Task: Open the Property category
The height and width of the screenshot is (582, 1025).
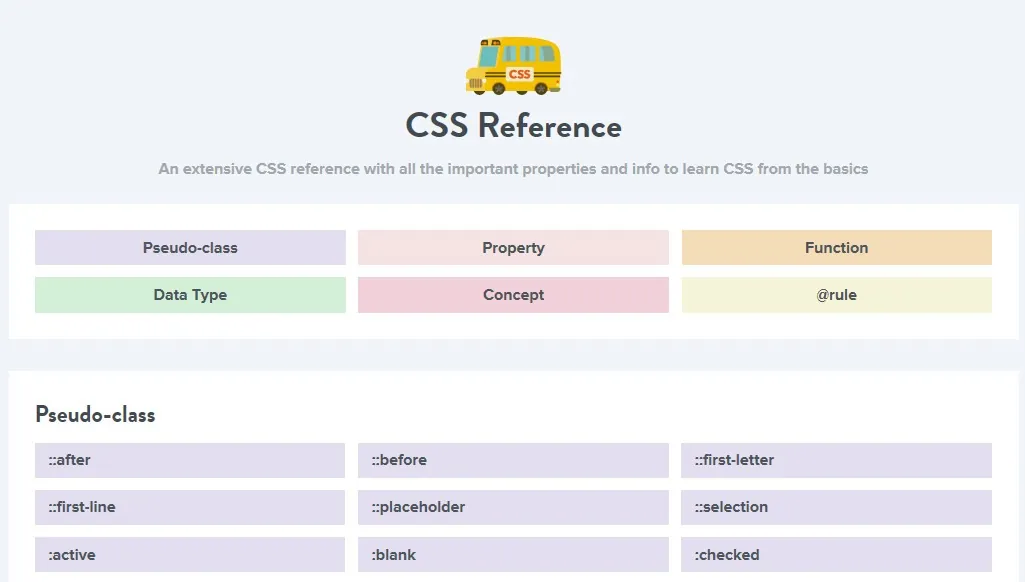Action: click(x=513, y=247)
